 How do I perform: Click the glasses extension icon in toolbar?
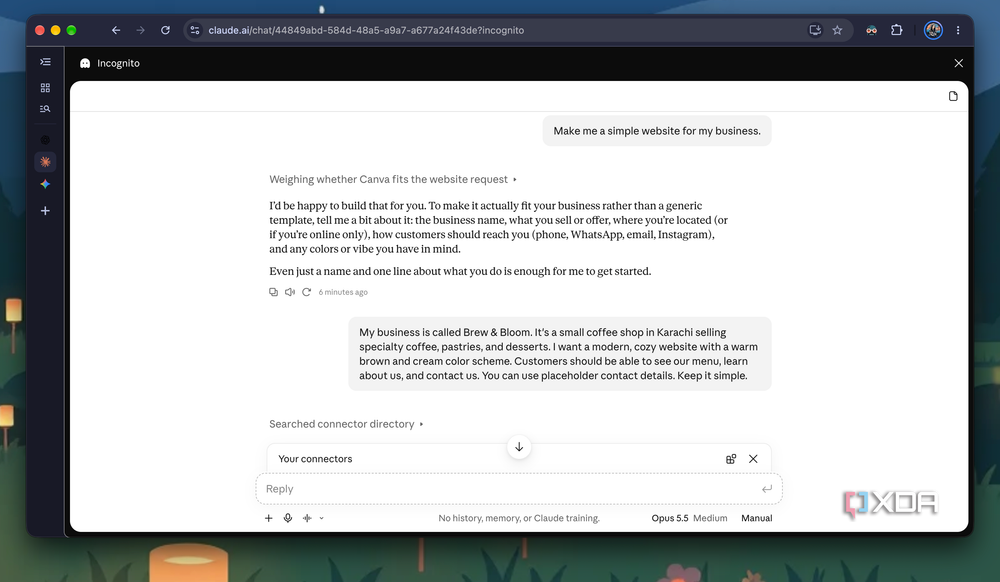[x=871, y=30]
